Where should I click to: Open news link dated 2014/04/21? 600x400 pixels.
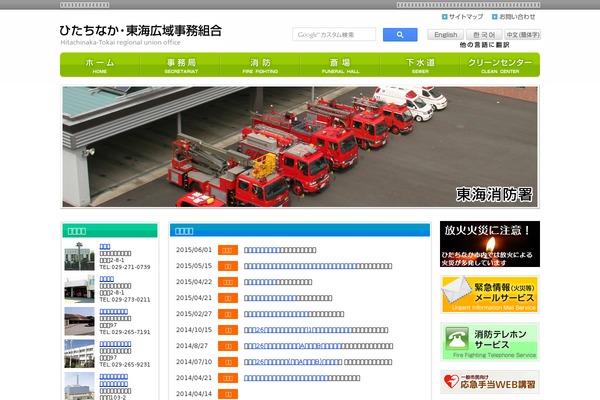[x=286, y=378]
